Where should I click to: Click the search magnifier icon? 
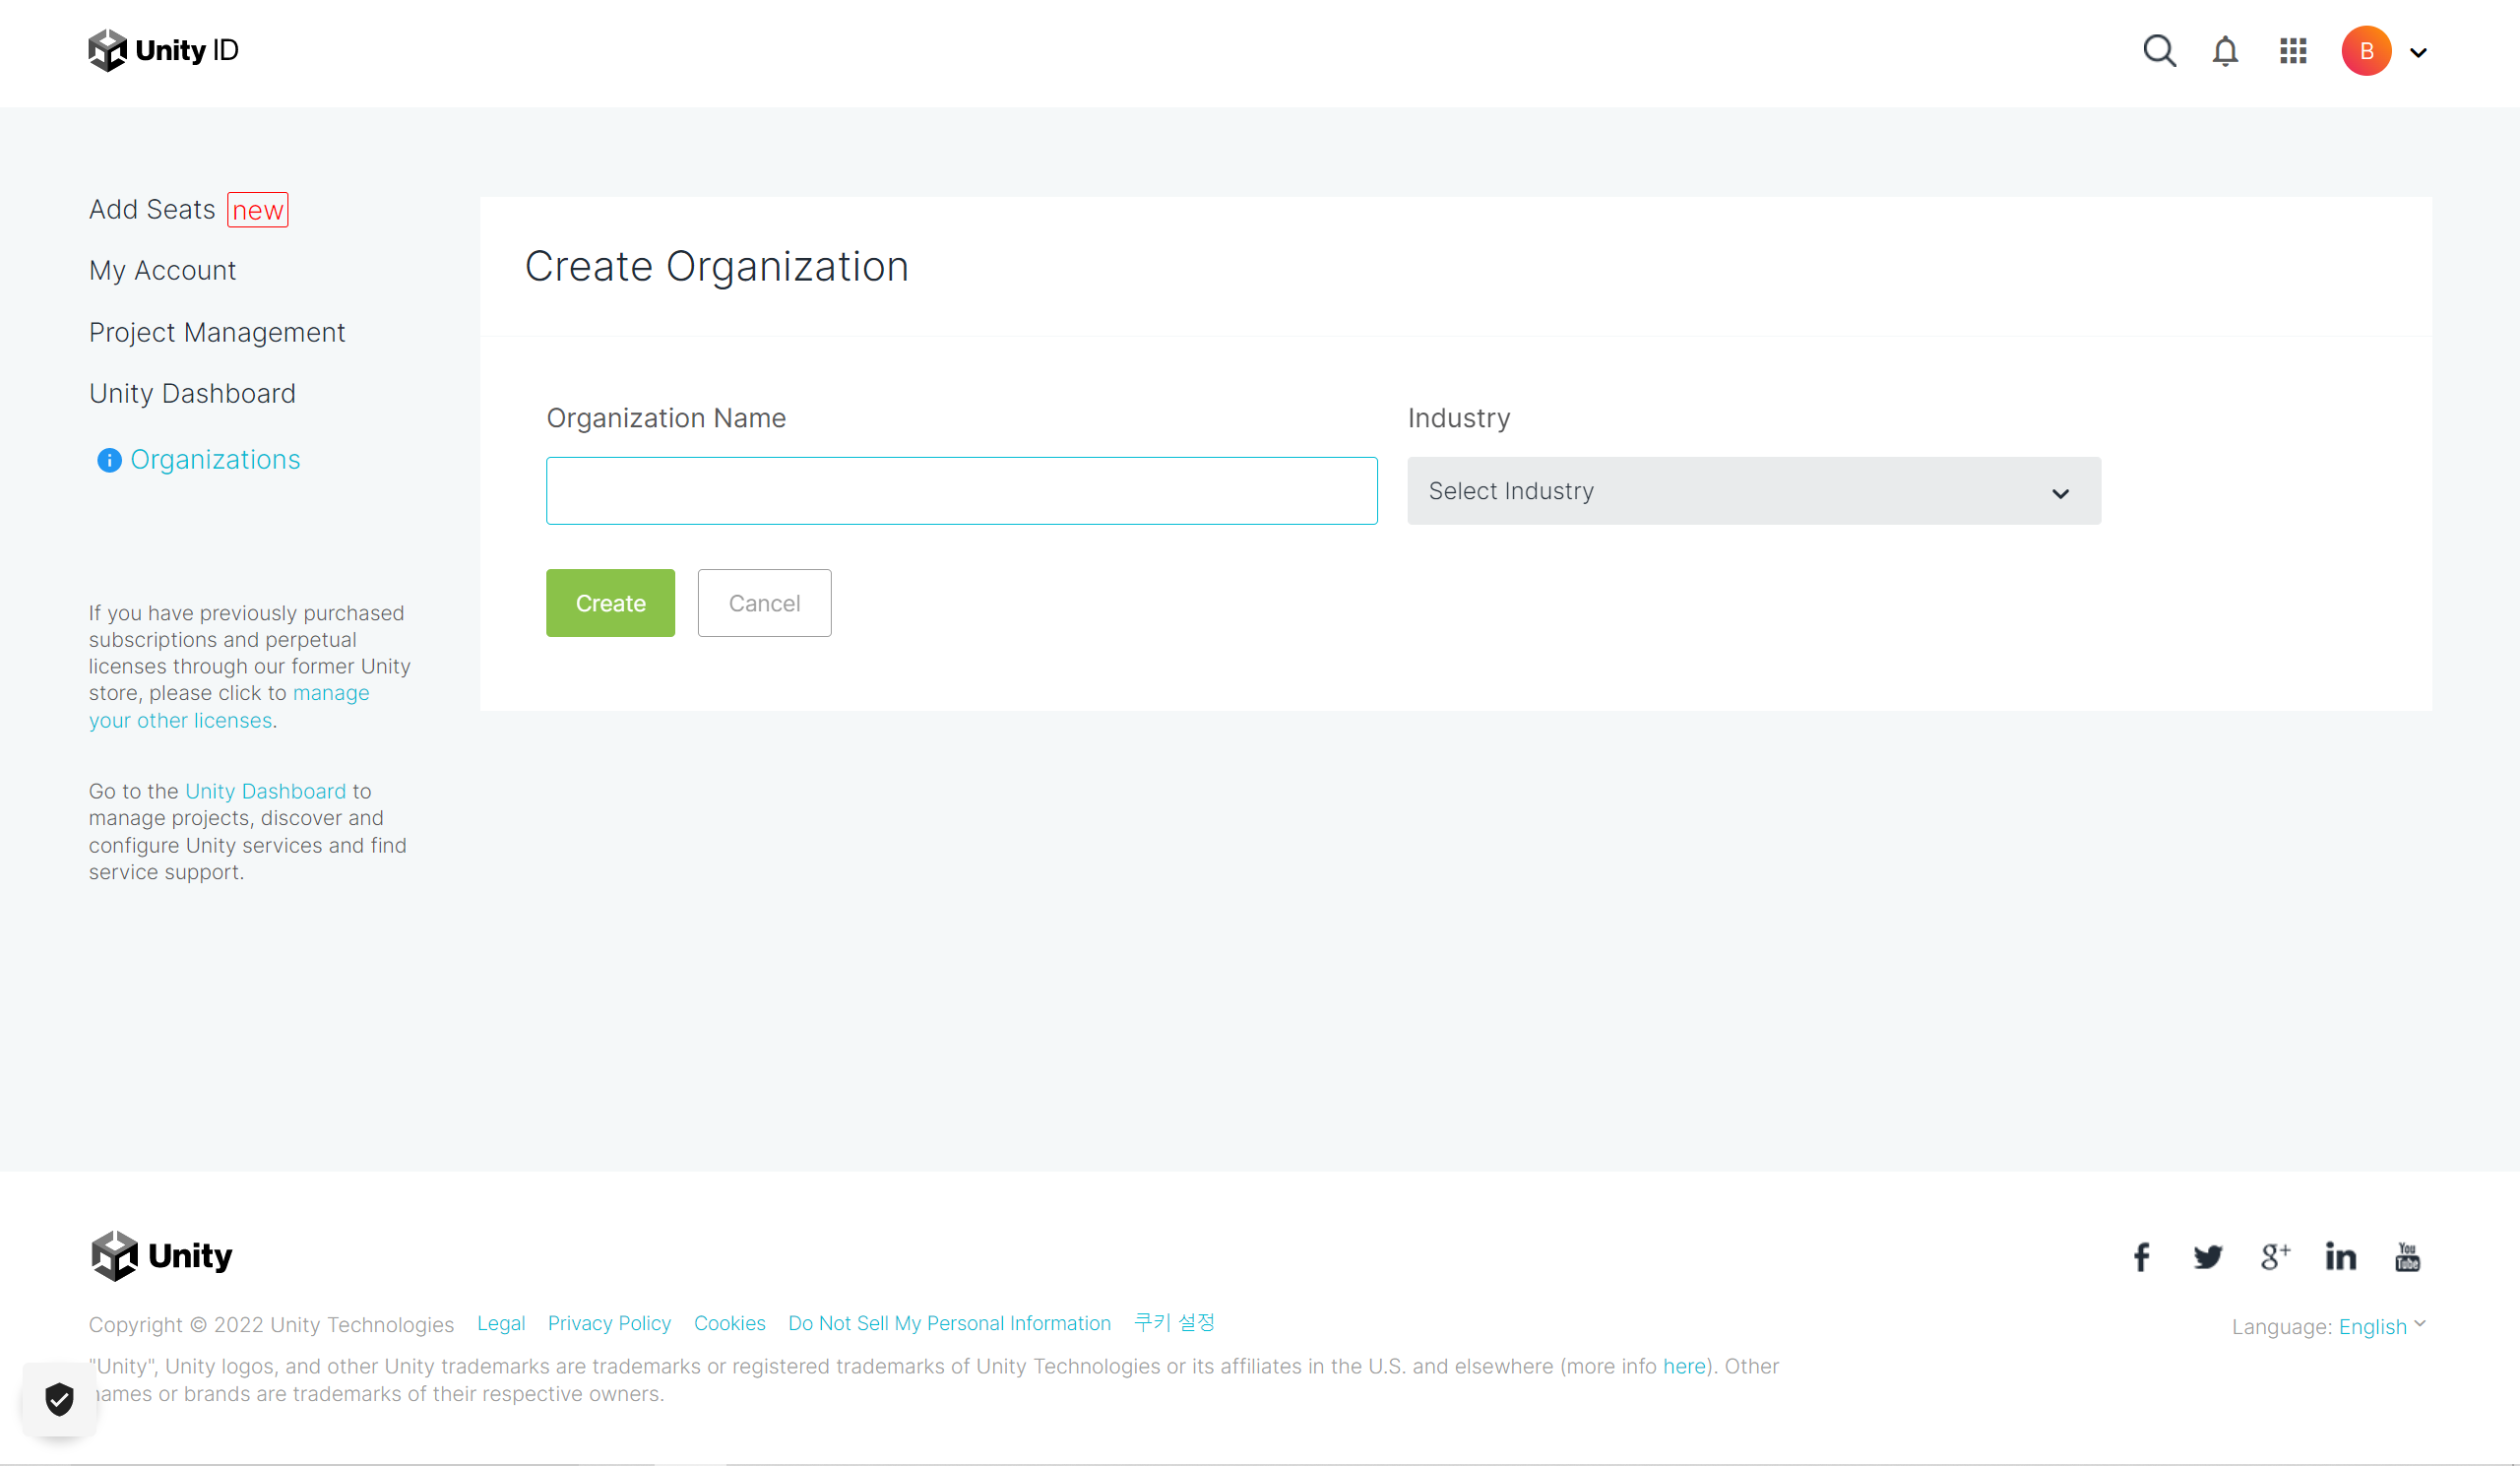(x=2159, y=50)
